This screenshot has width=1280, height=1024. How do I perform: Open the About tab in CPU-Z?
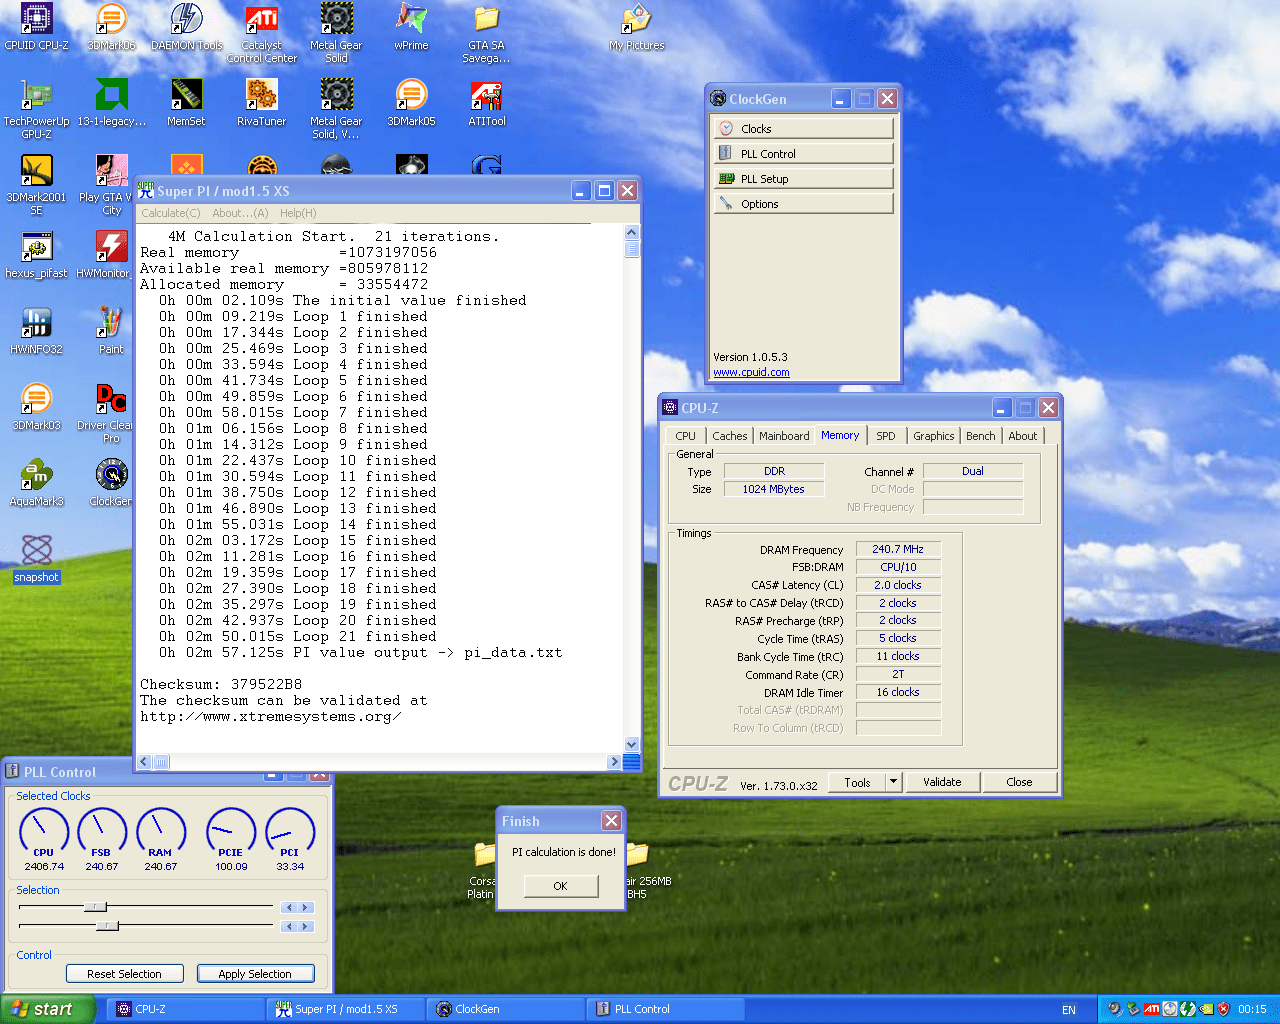(1022, 436)
